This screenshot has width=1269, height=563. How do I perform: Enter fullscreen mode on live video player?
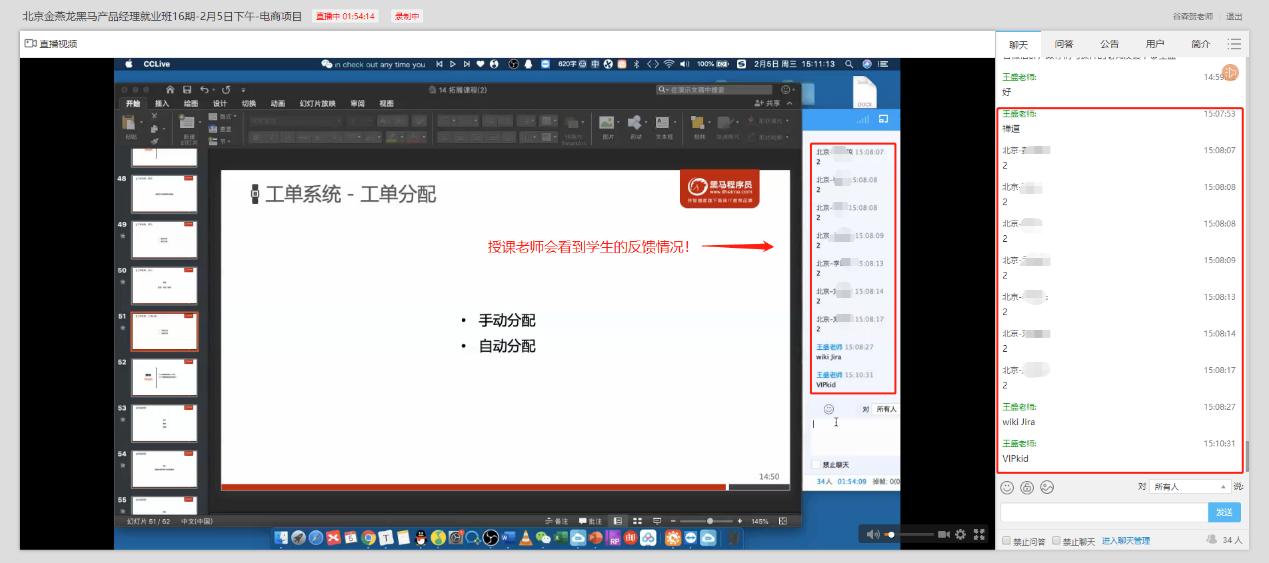click(979, 535)
